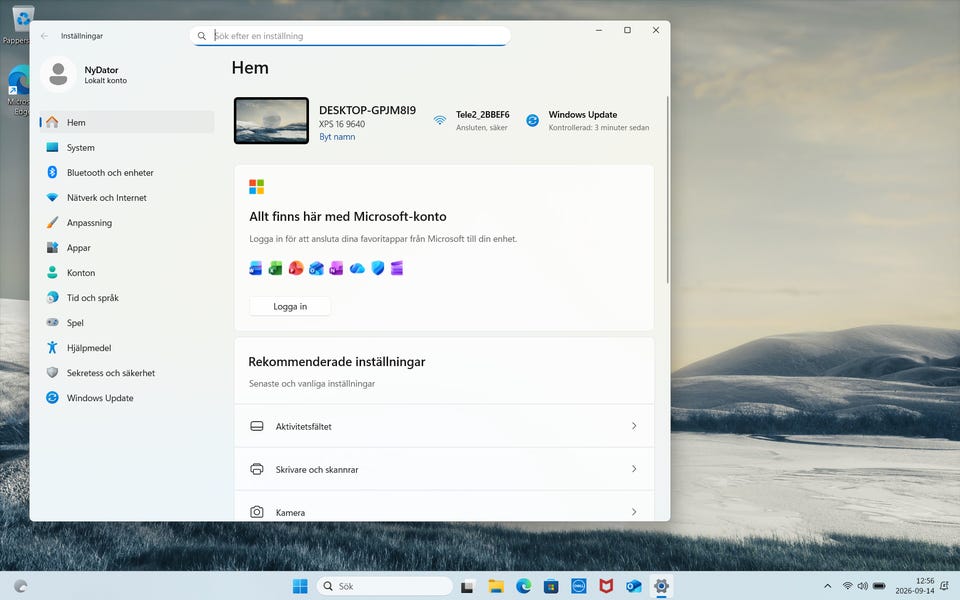Click the Byt namn link
The image size is (960, 600).
coord(337,137)
